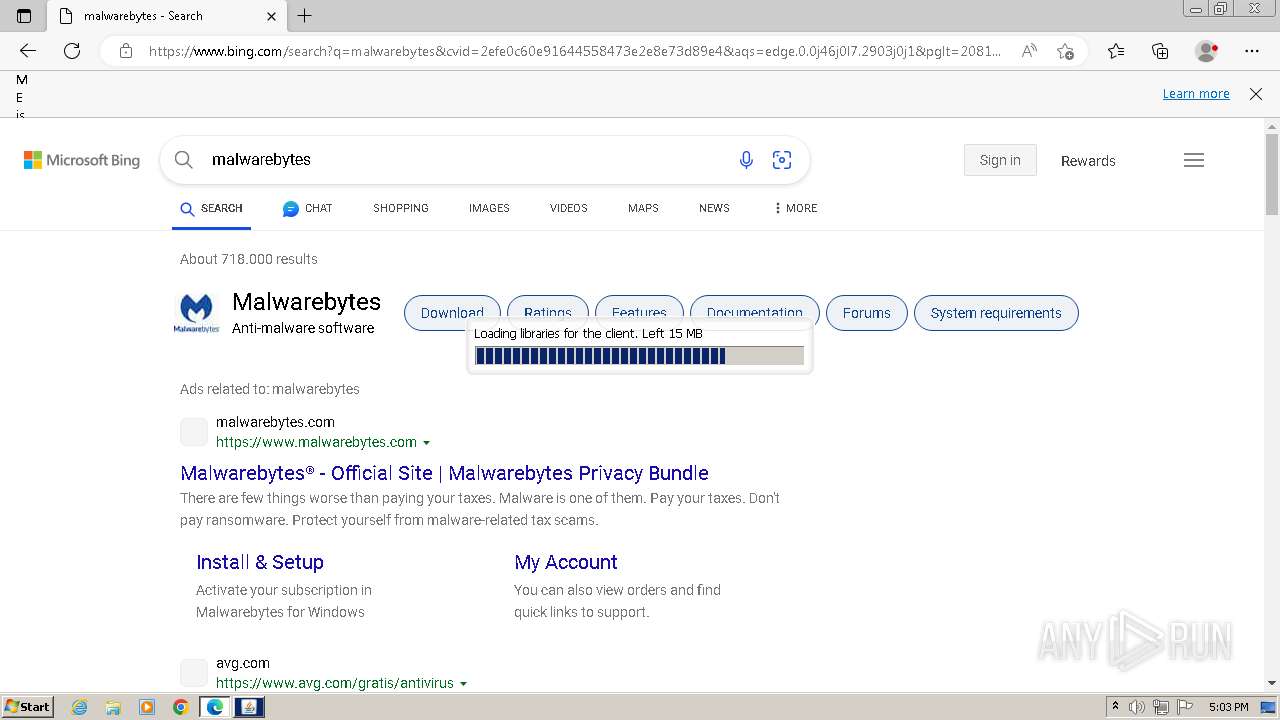
Task: Open Bing hamburger settings menu
Action: 1194,160
